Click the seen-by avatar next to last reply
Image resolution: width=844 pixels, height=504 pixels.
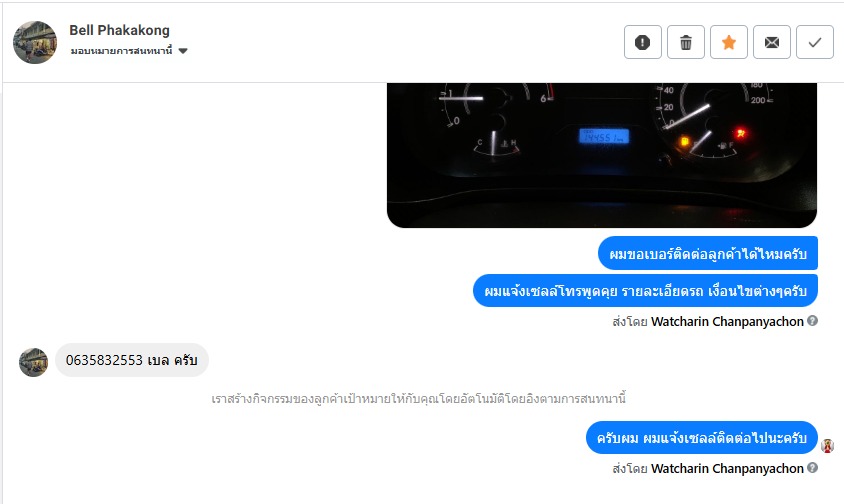click(x=828, y=445)
